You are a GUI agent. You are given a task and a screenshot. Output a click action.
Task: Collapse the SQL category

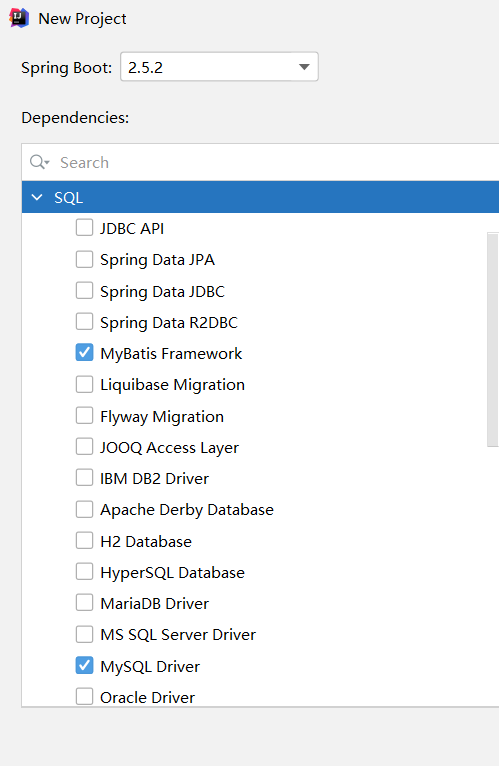37,197
